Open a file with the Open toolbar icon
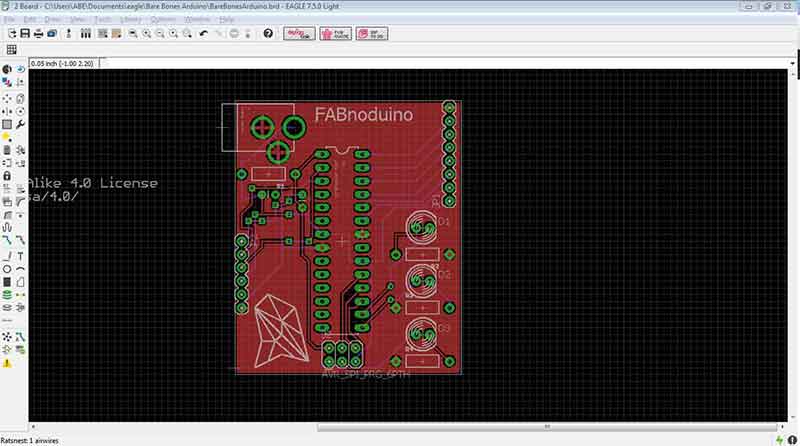Screen dimensions: 800x446 (x=12, y=34)
